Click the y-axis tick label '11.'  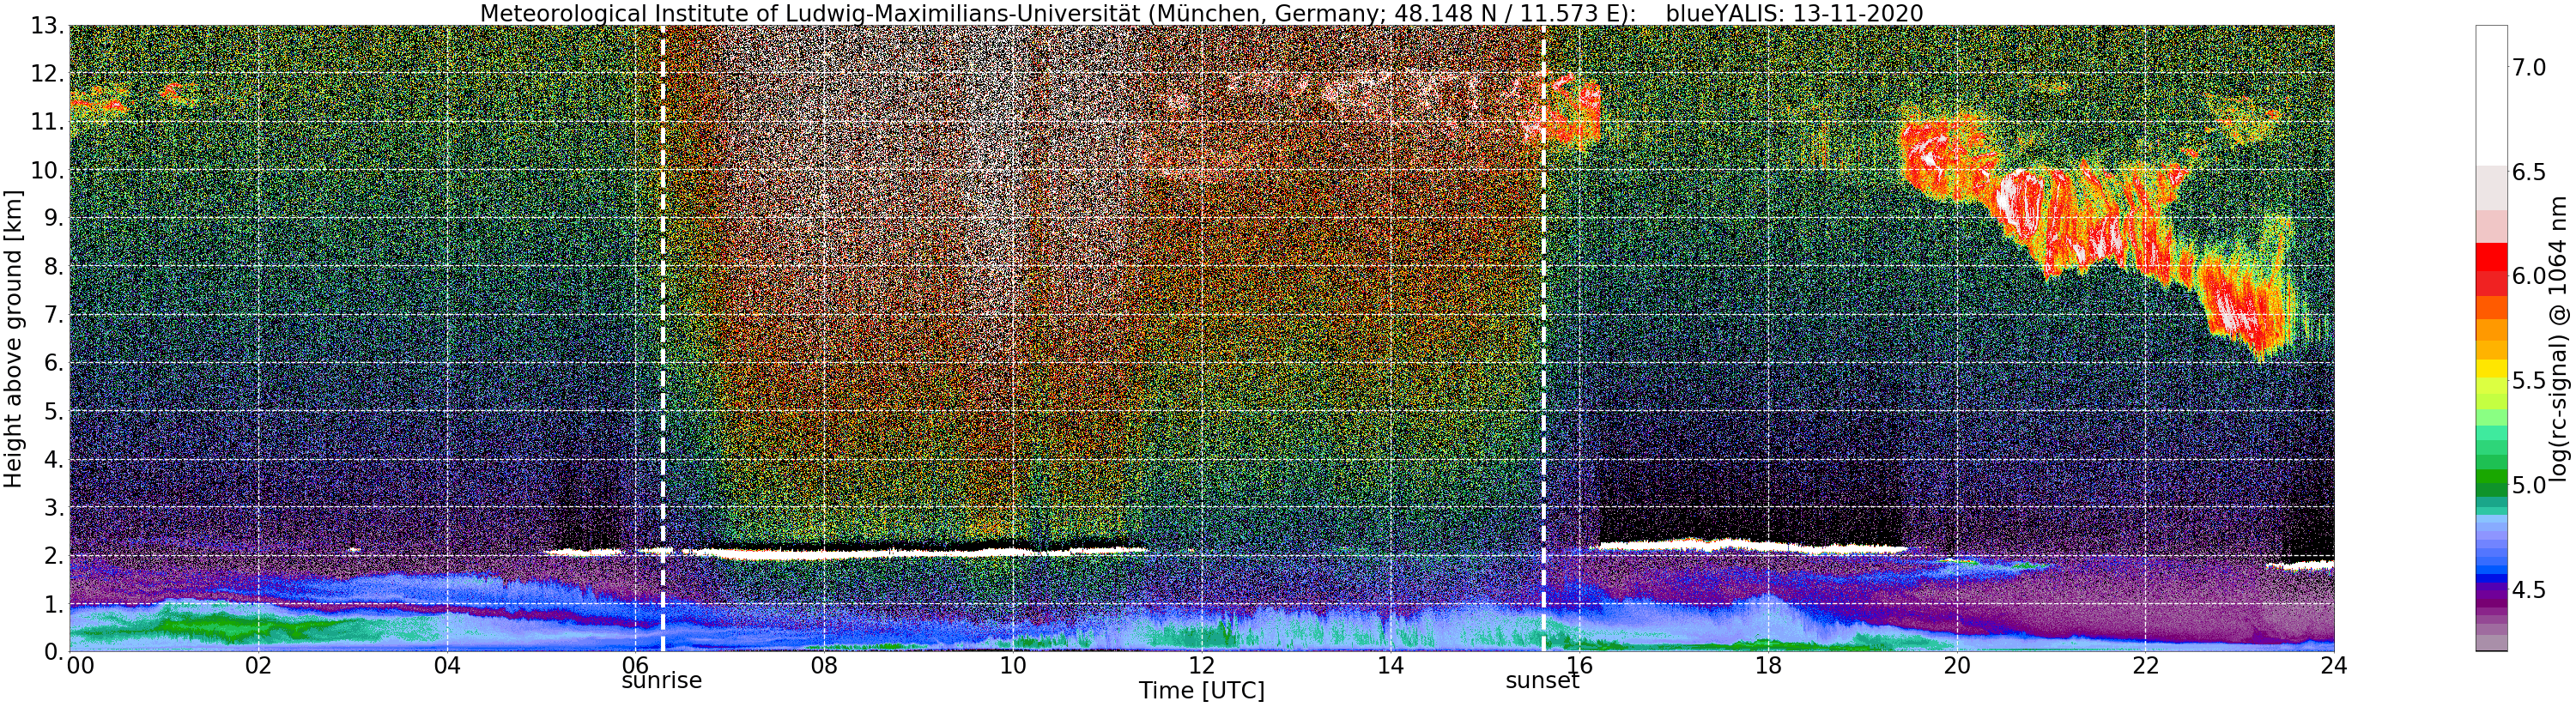(46, 122)
